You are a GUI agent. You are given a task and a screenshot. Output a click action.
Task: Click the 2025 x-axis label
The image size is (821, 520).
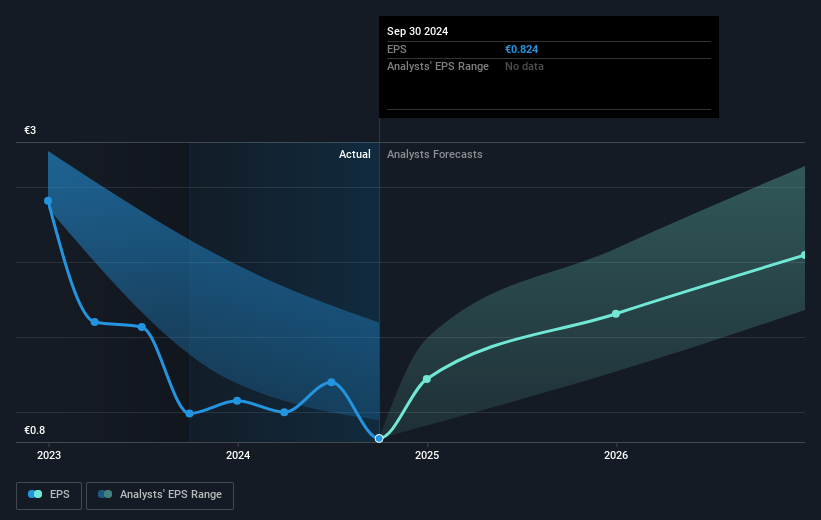(427, 455)
